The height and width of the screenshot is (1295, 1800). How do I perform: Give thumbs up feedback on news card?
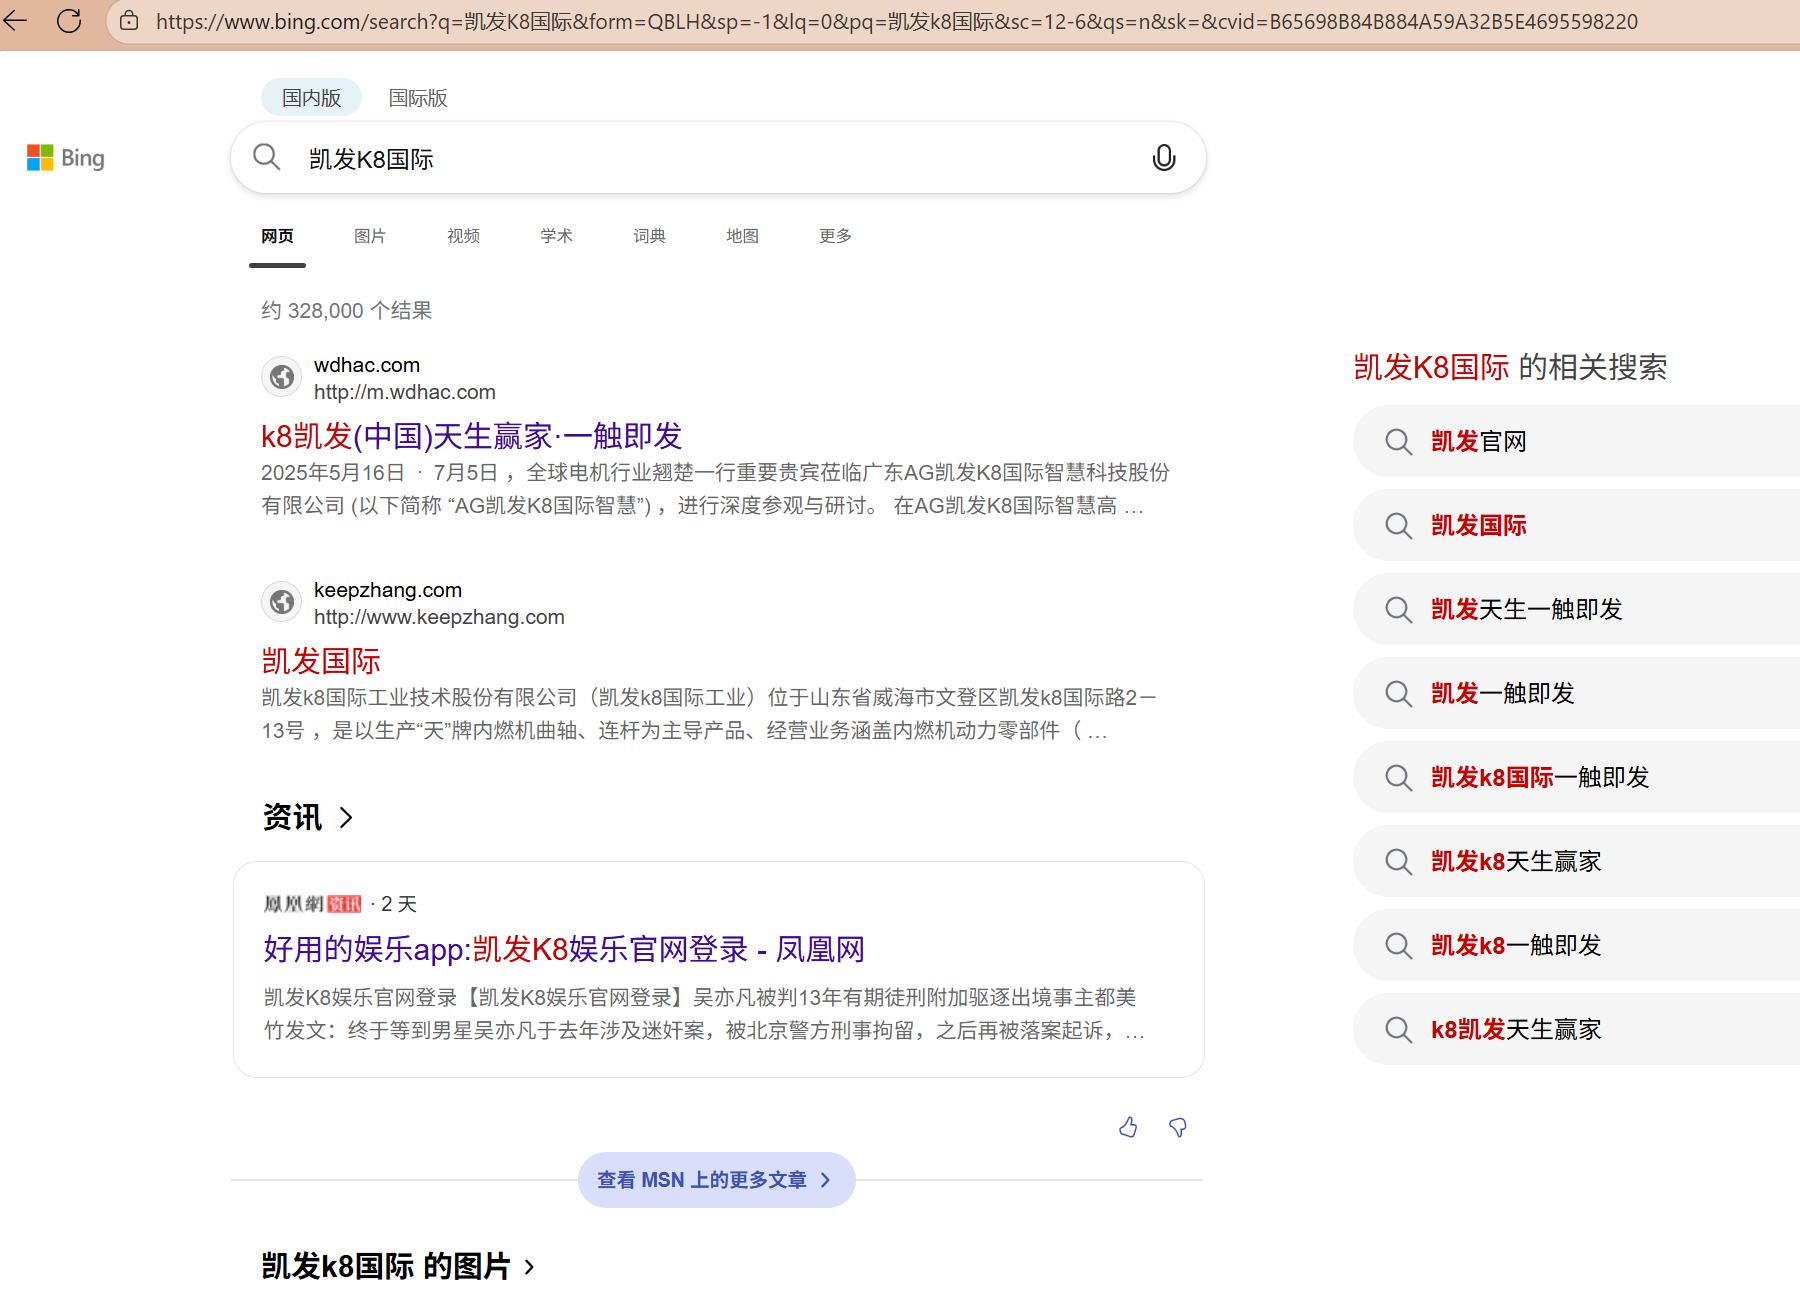(1128, 1127)
